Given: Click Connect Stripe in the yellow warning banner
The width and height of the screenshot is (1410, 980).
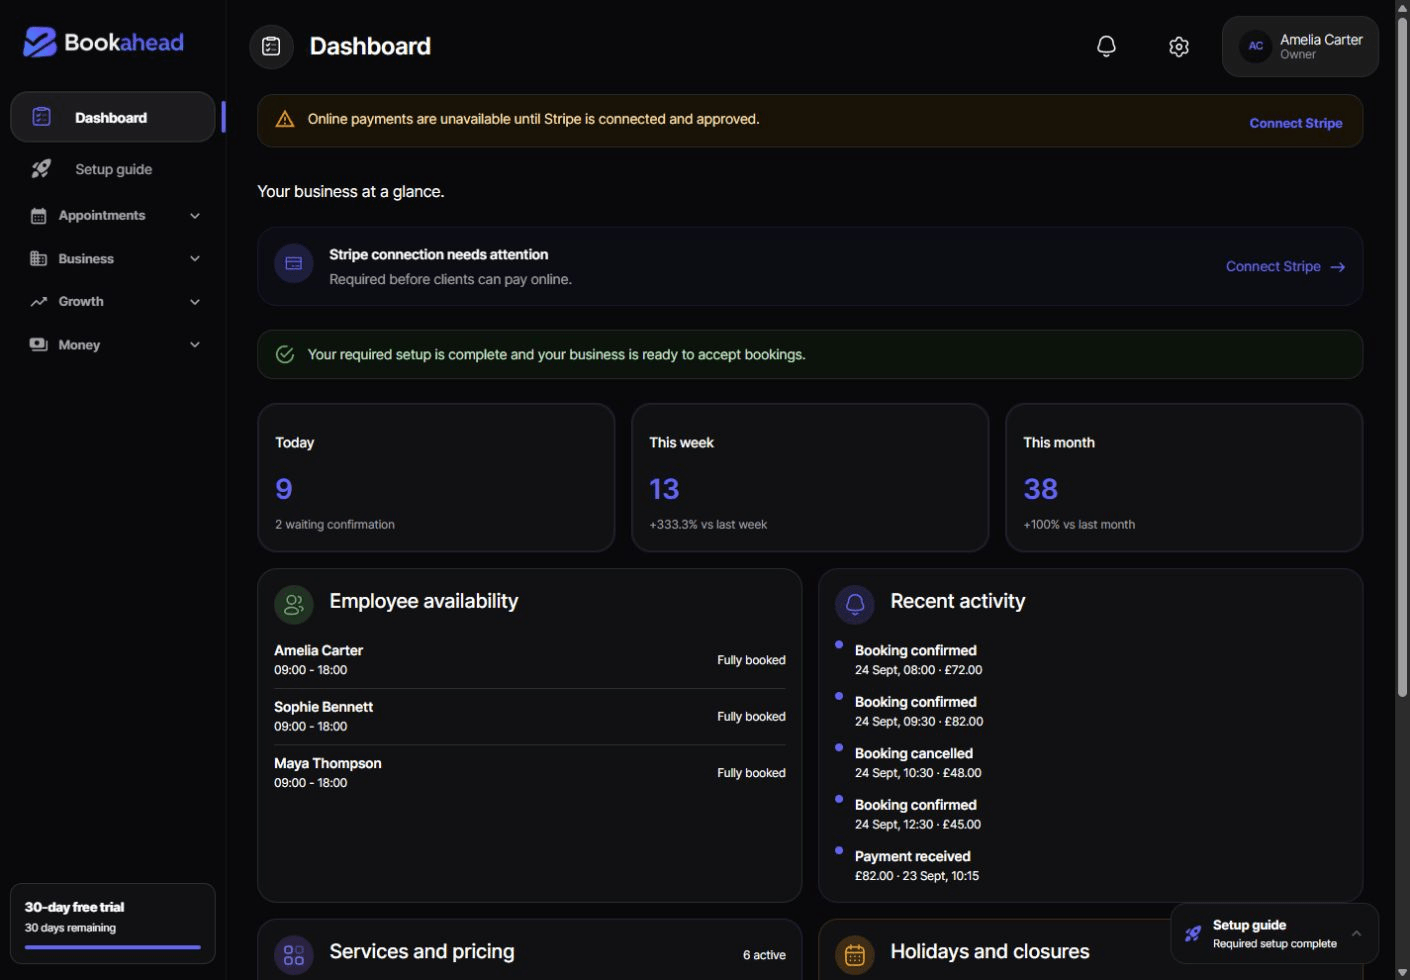Looking at the screenshot, I should click(1296, 123).
